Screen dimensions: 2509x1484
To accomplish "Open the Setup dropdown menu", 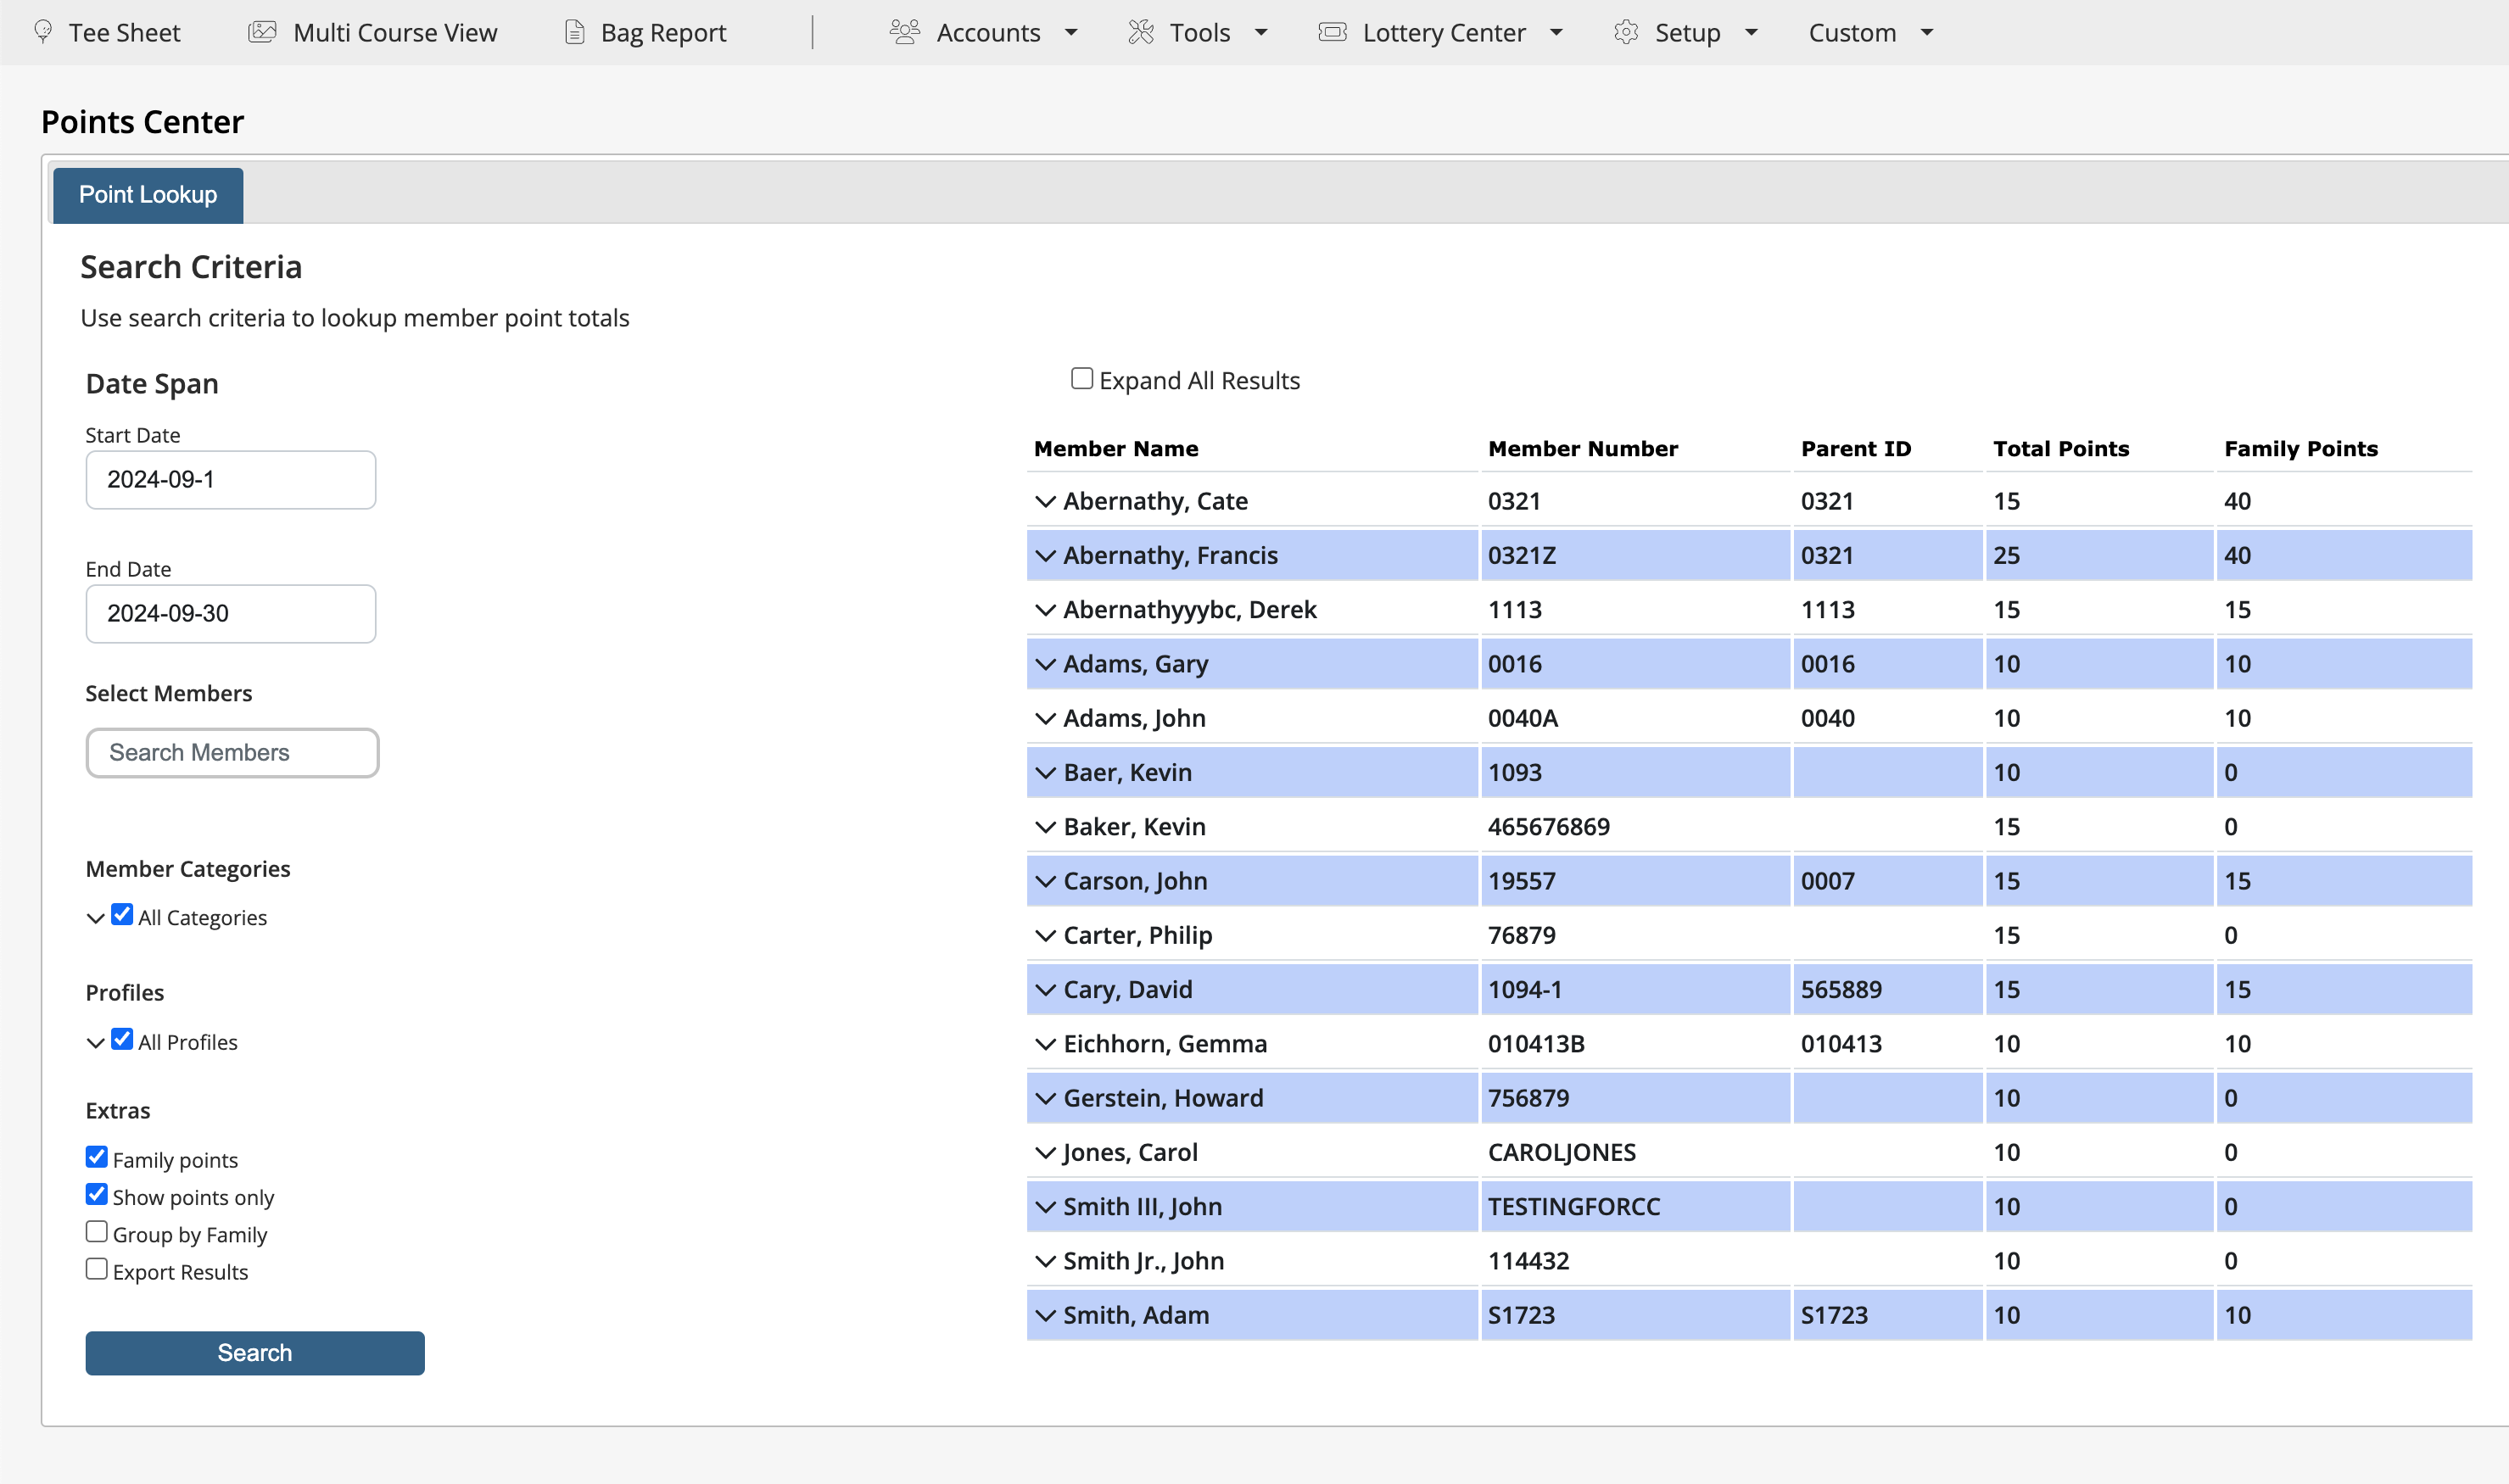I will [x=1751, y=33].
